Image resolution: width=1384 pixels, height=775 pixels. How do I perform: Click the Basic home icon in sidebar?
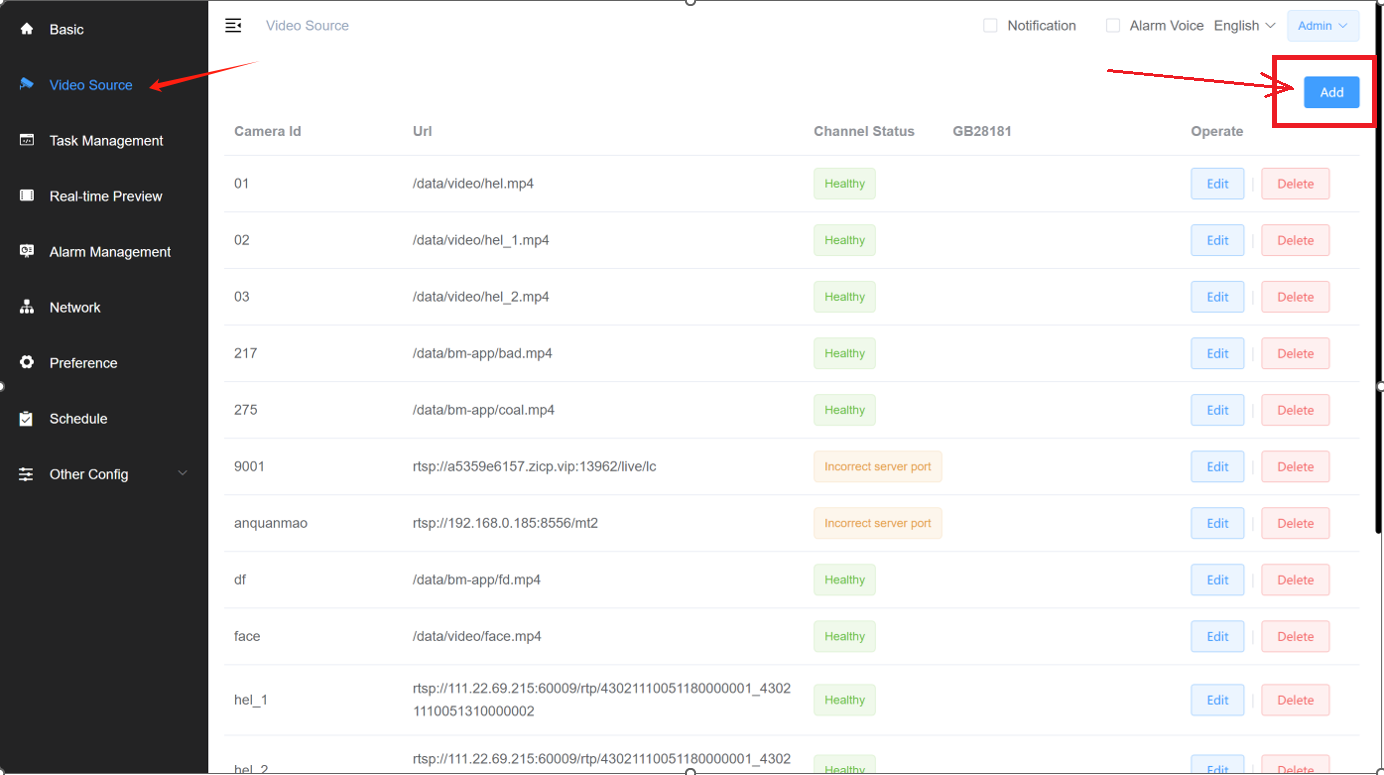27,29
